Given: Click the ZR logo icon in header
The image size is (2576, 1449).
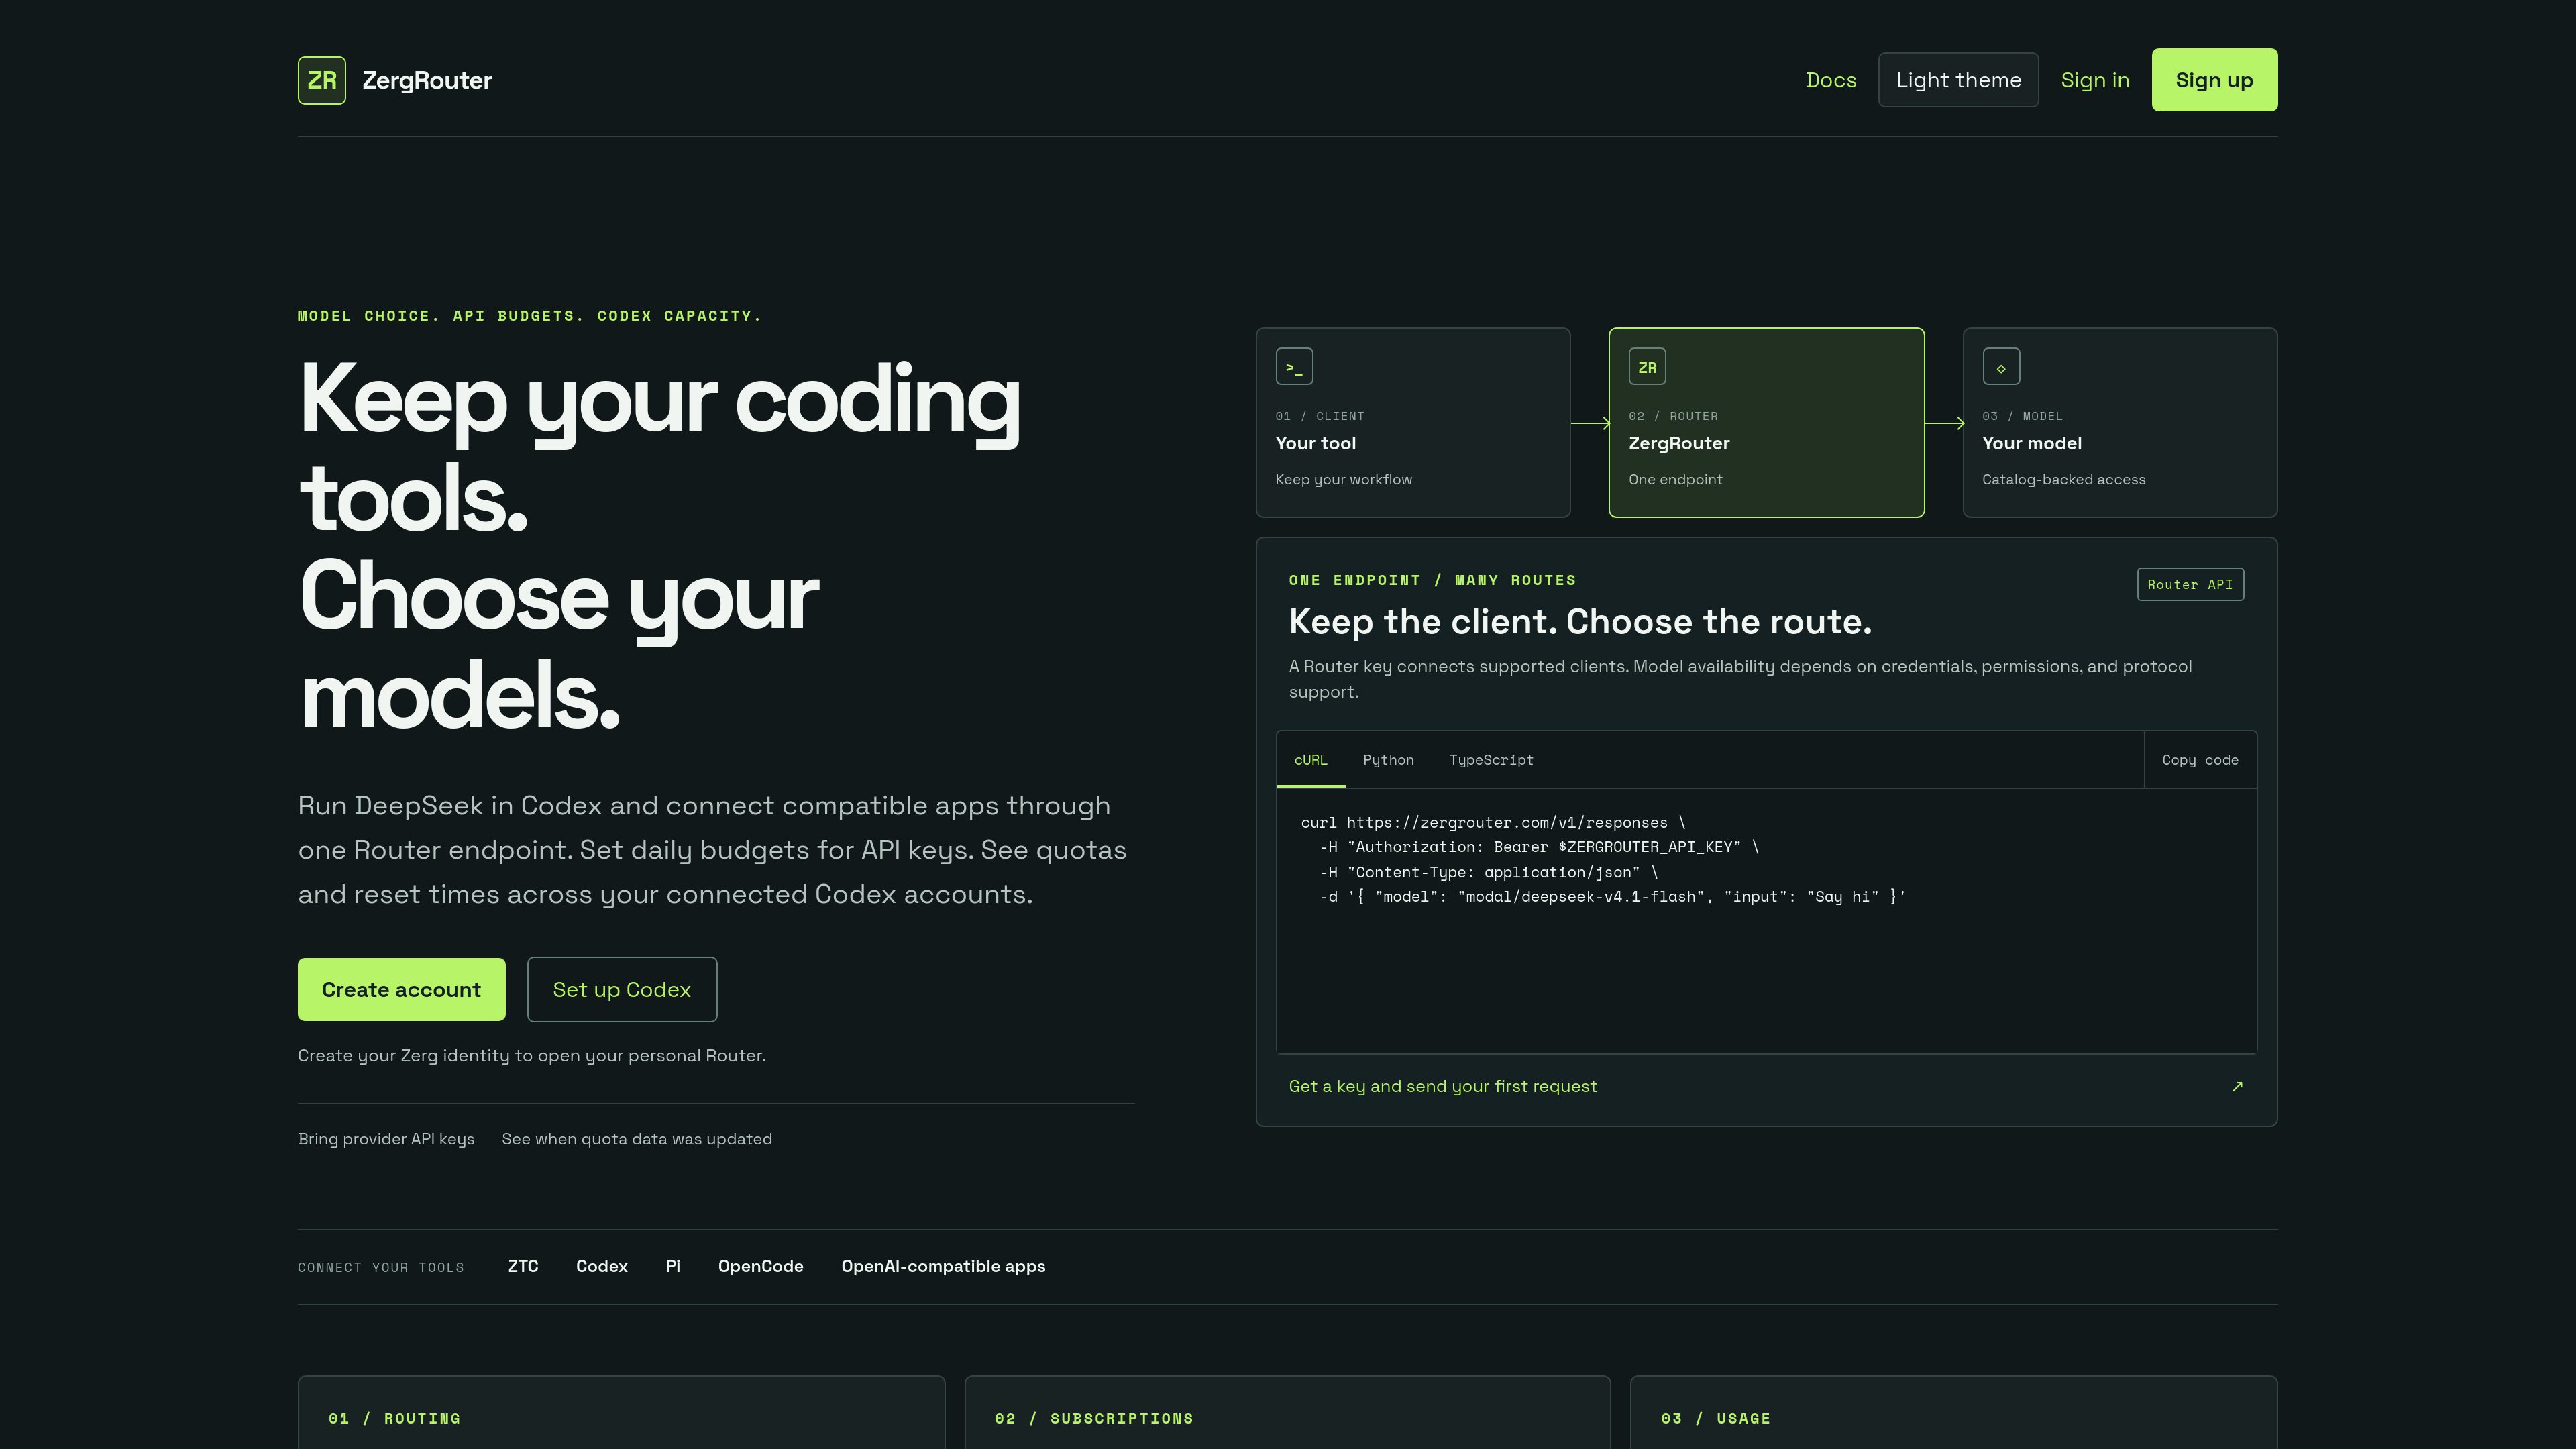Looking at the screenshot, I should click(322, 80).
